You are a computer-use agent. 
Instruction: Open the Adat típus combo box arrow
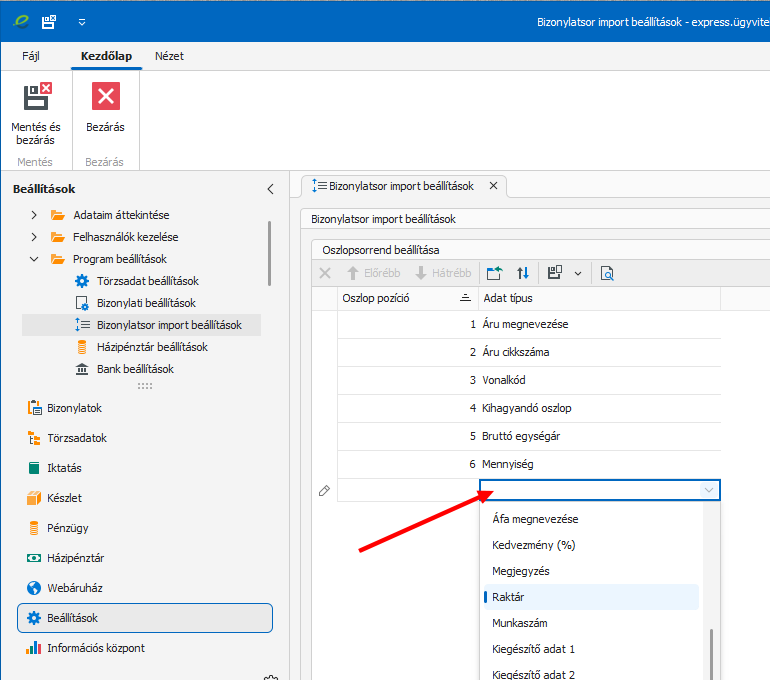point(709,490)
